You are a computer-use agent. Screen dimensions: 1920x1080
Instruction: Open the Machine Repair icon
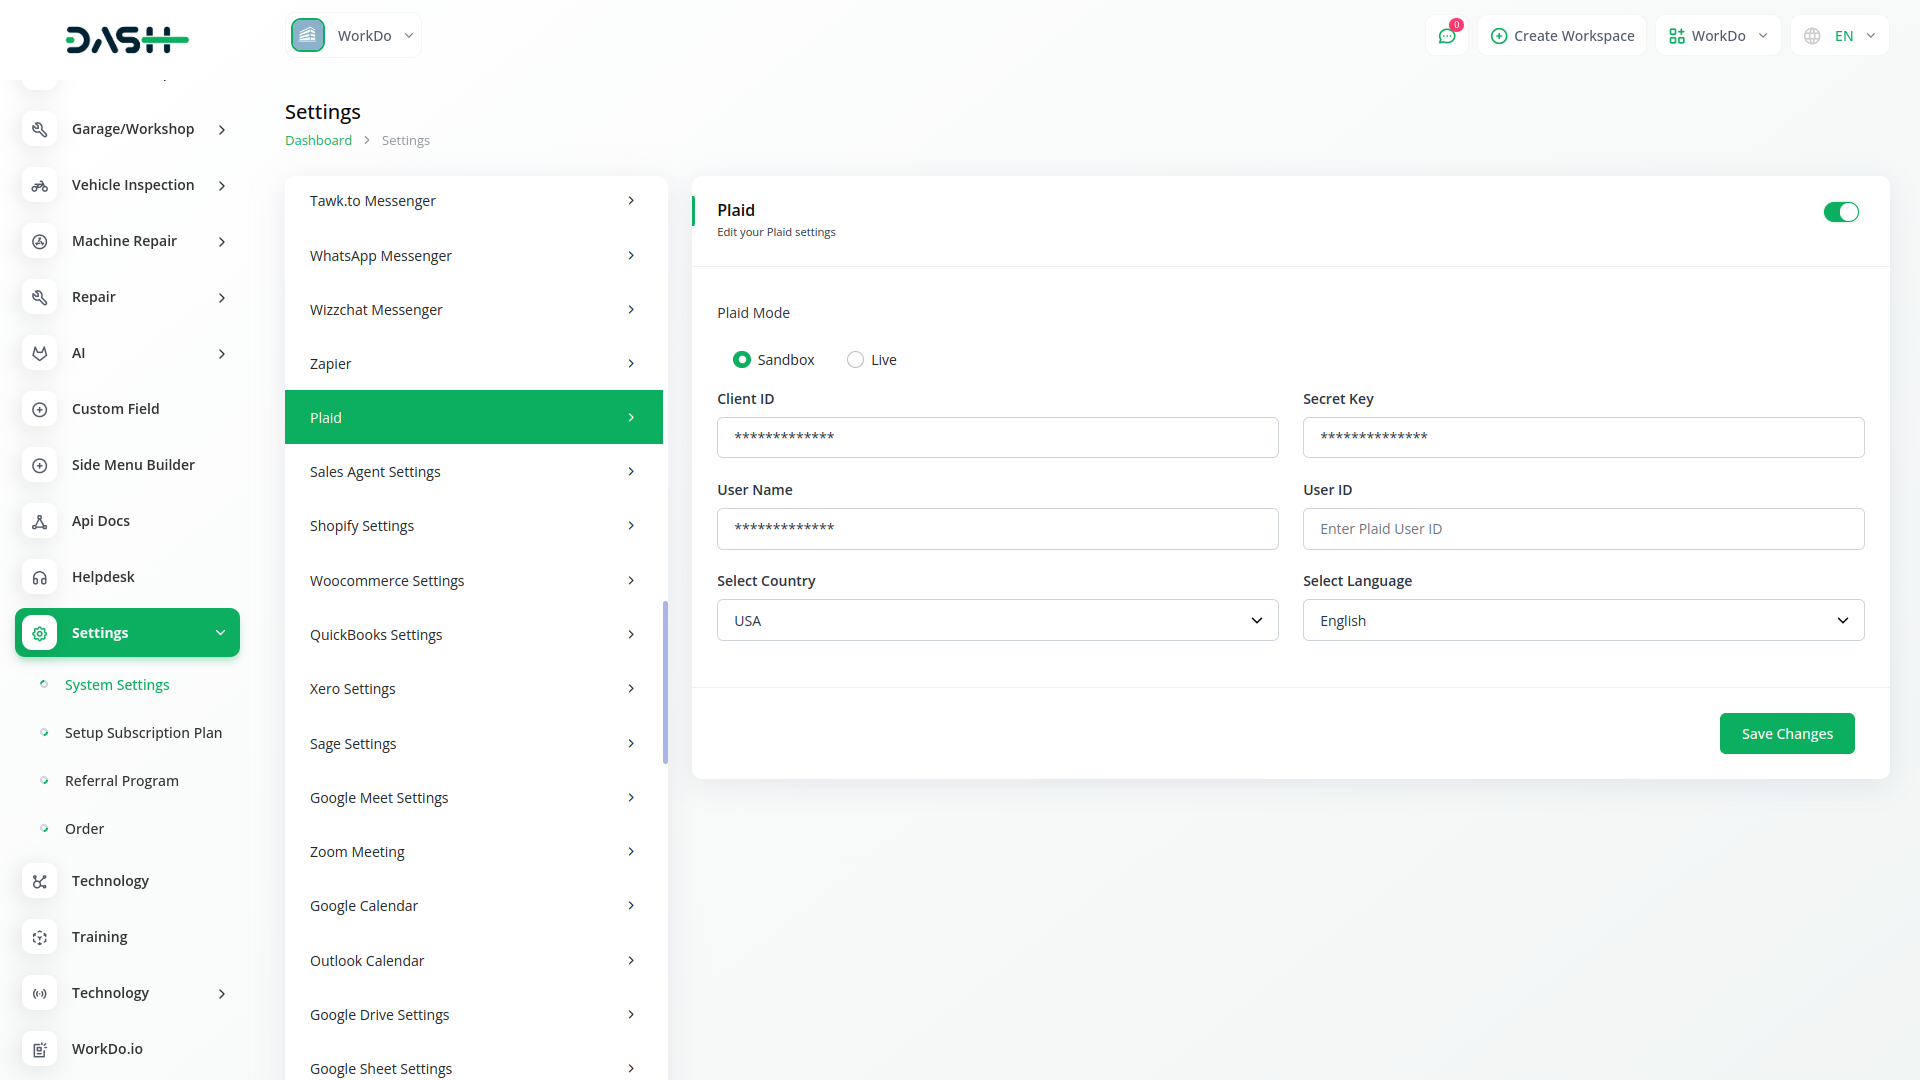[x=40, y=241]
